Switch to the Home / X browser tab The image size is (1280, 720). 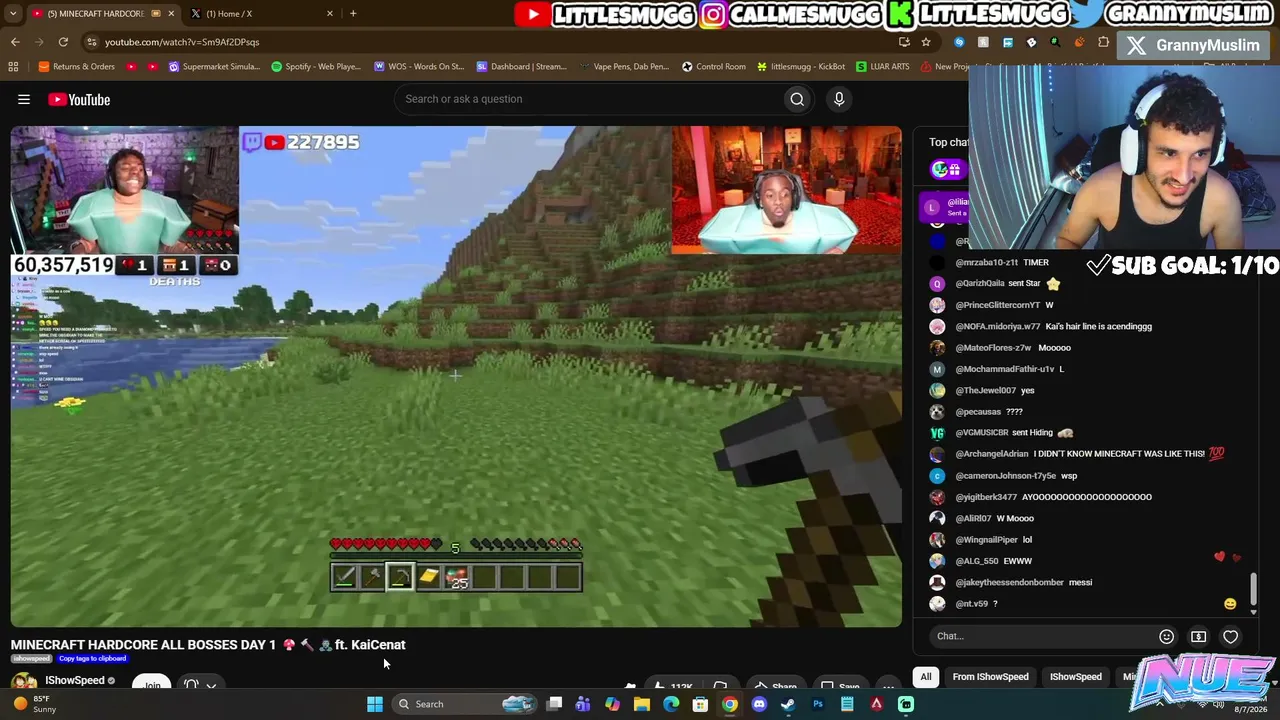coord(262,13)
